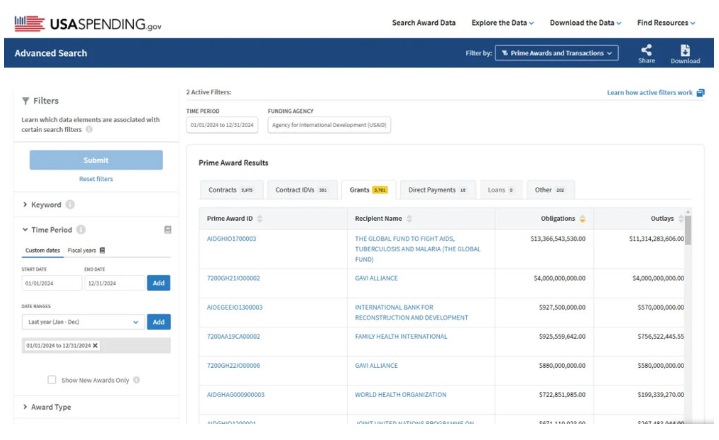This screenshot has height=440, width=719.
Task: Click the filter funnel icon beside Filters
Action: coord(26,101)
